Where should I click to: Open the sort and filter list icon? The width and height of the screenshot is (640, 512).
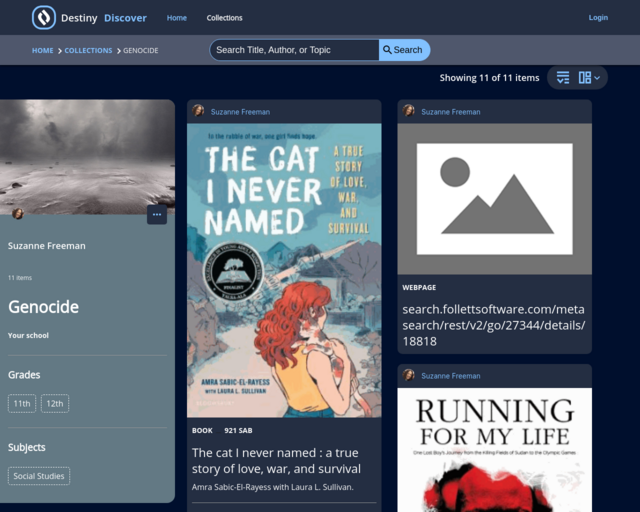coord(563,78)
